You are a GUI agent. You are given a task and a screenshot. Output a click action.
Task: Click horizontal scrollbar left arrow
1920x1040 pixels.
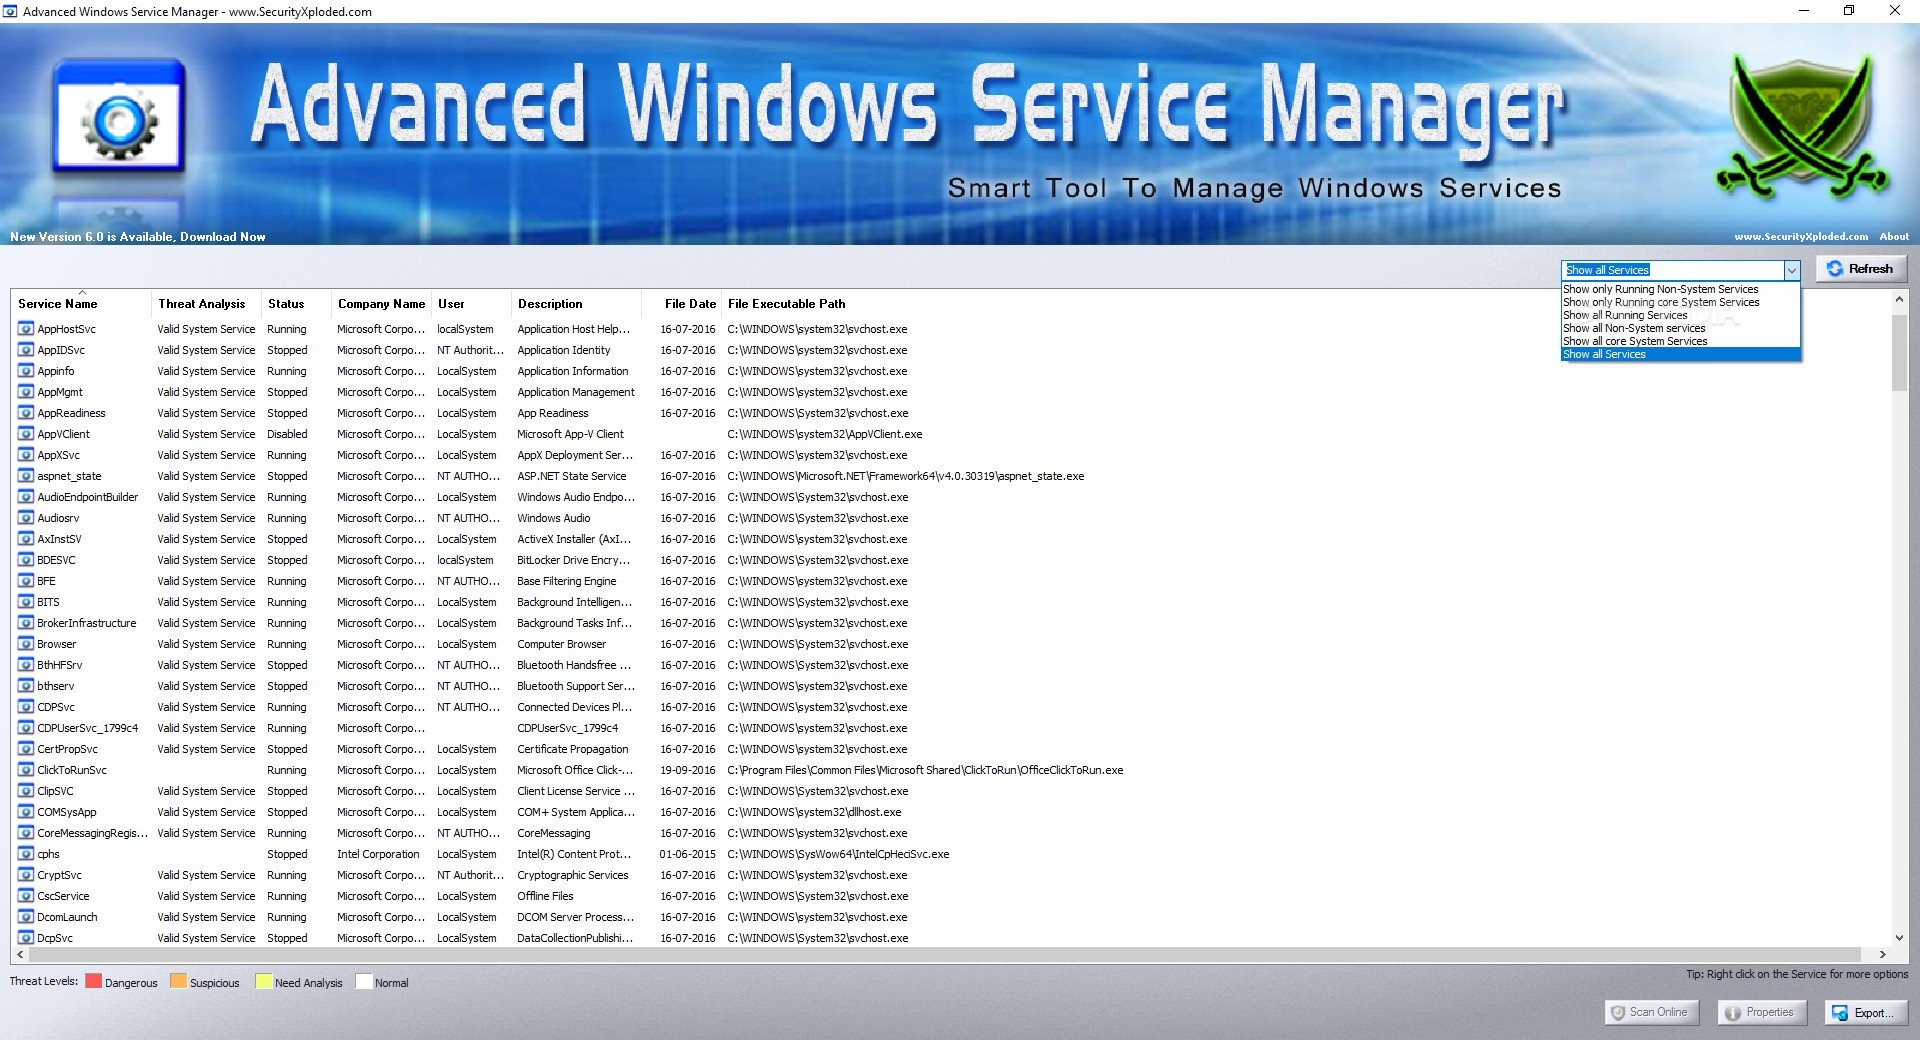coord(20,955)
